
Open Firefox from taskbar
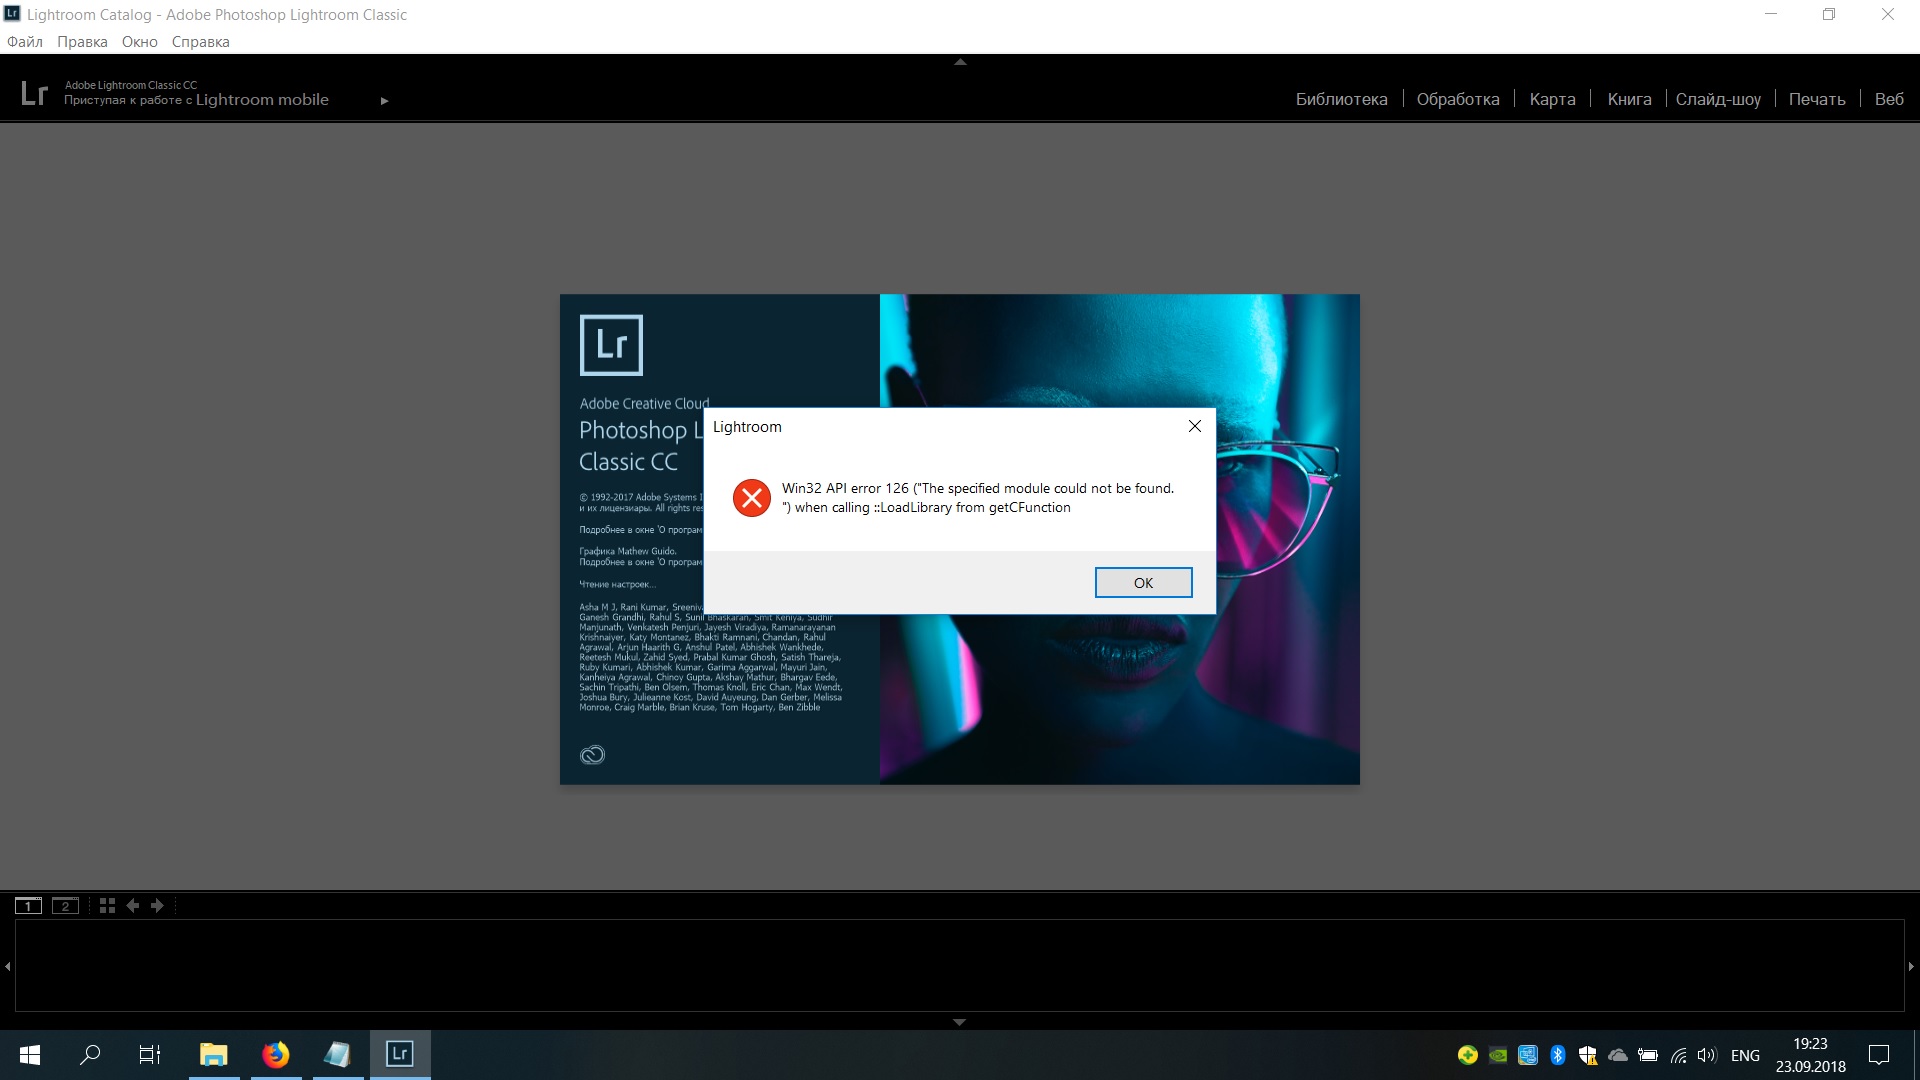click(276, 1055)
